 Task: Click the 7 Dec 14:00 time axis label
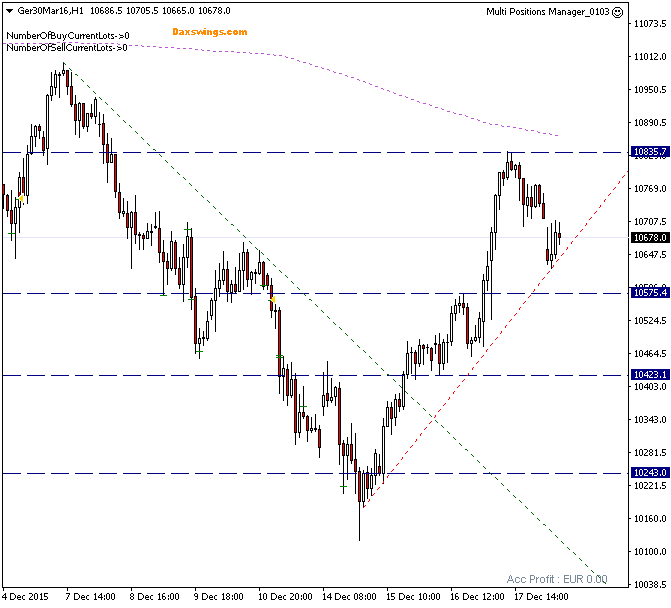(x=90, y=596)
